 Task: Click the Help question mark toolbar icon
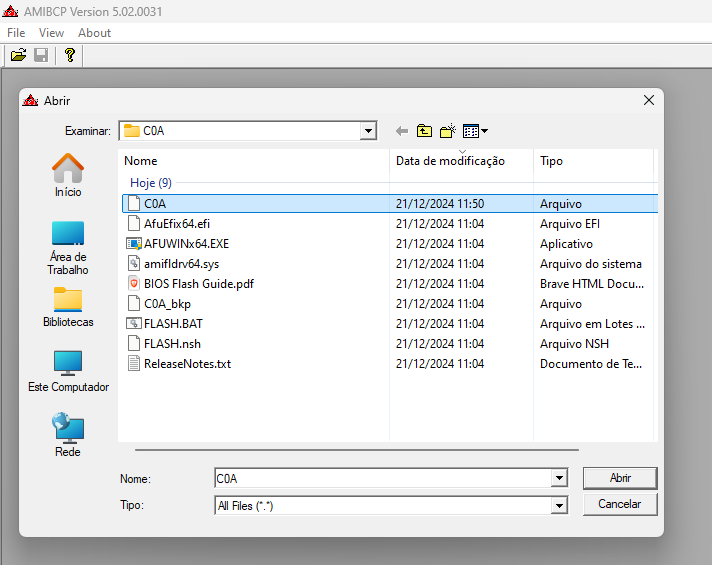point(69,55)
